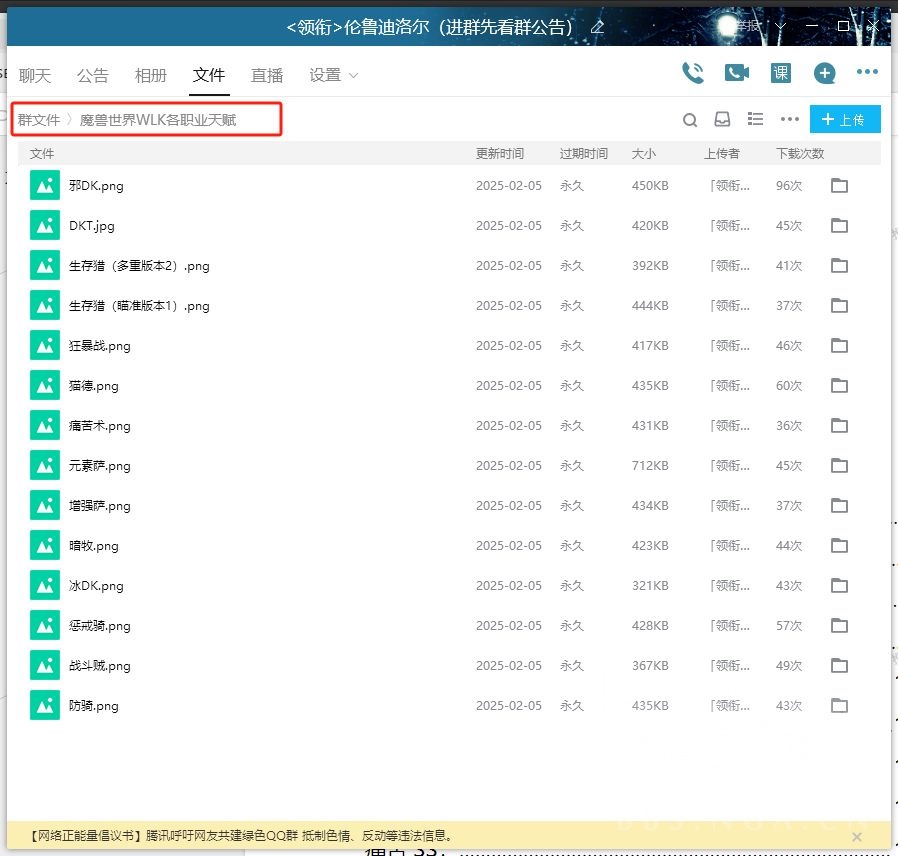The image size is (898, 856).
Task: Open the group lessons (课) feature
Action: [x=783, y=73]
